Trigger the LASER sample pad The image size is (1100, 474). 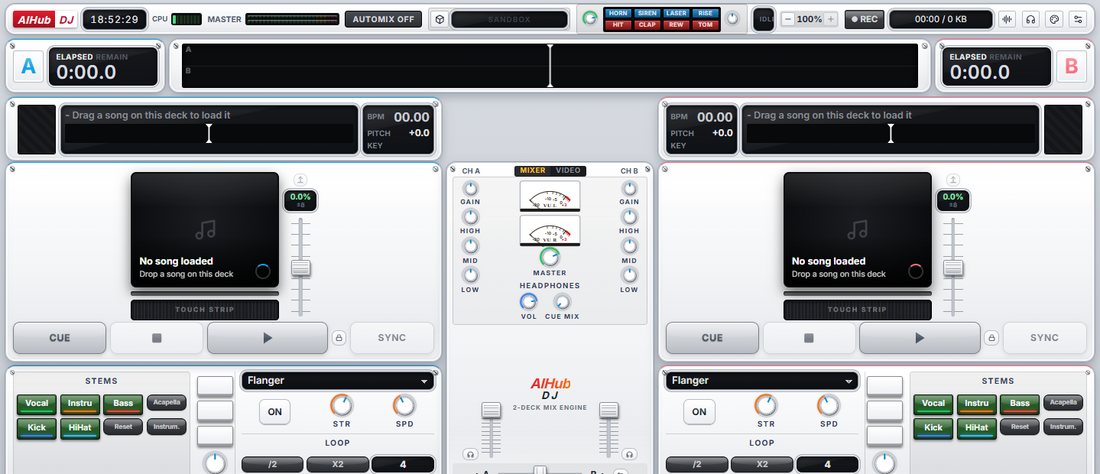[676, 13]
